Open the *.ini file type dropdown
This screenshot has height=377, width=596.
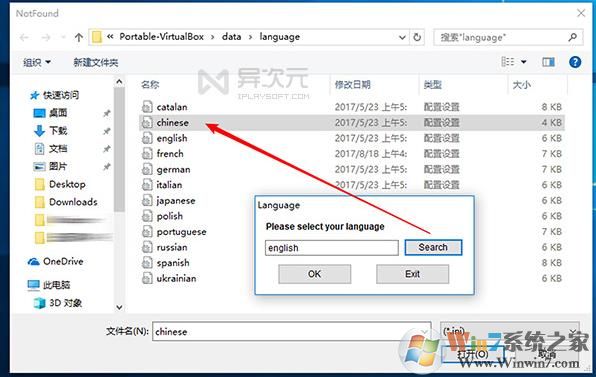(509, 331)
